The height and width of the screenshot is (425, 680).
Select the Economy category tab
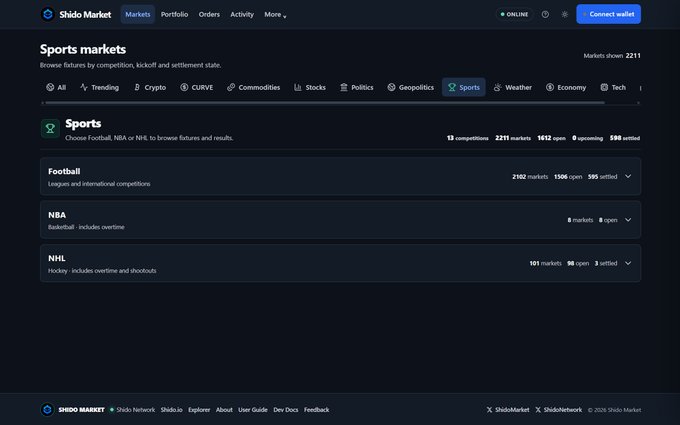[566, 87]
